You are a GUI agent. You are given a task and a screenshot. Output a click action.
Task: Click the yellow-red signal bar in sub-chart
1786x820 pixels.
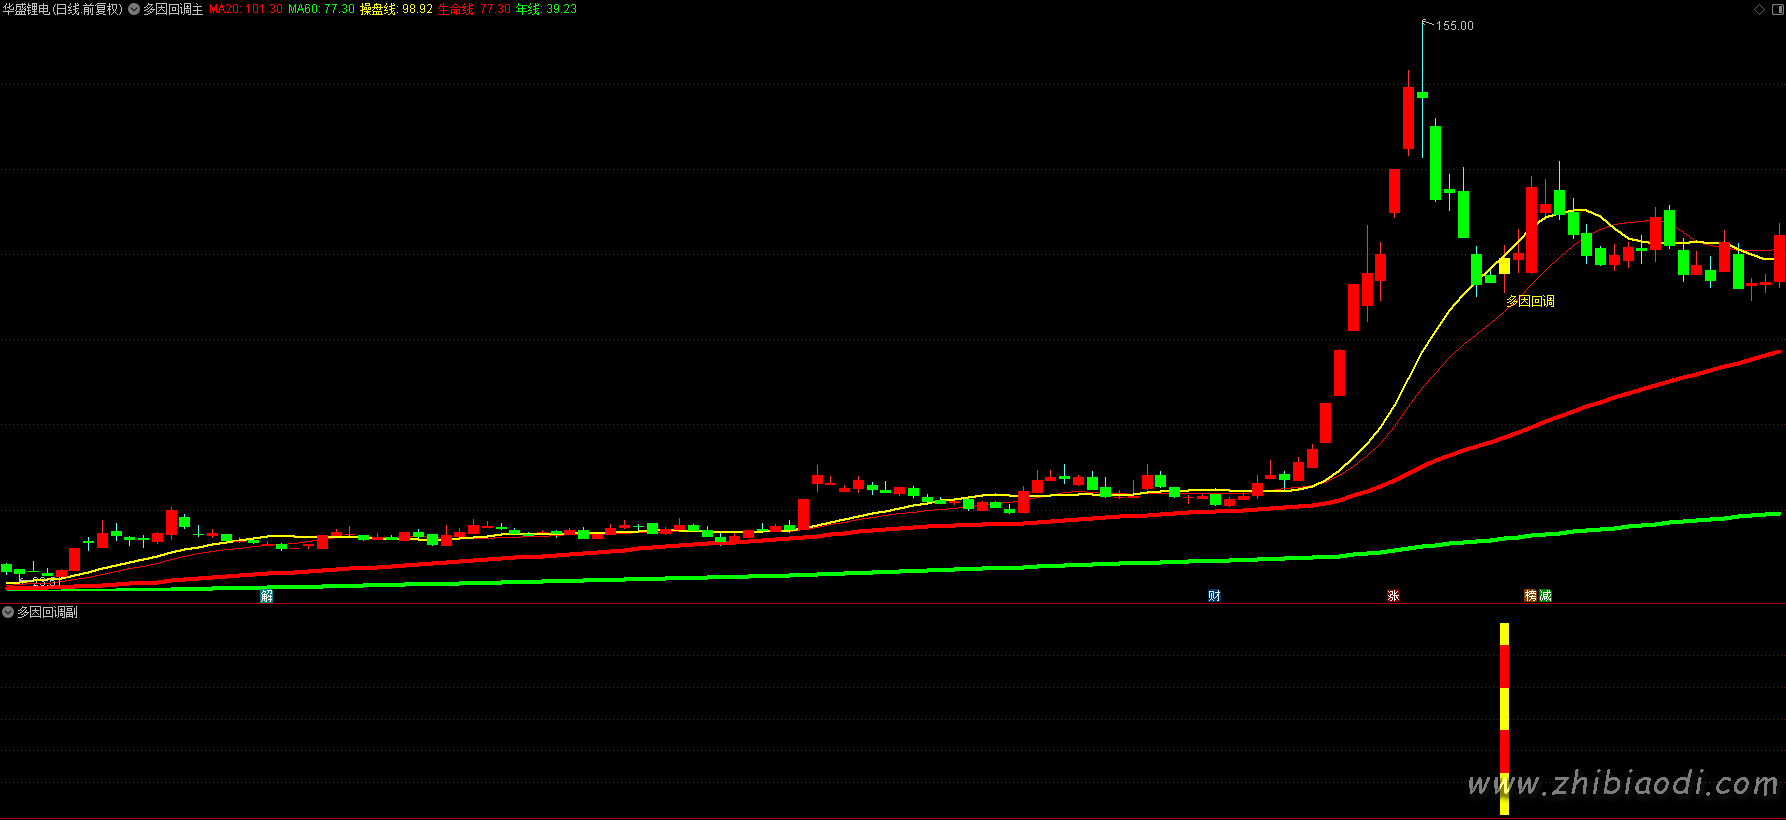point(1504,718)
